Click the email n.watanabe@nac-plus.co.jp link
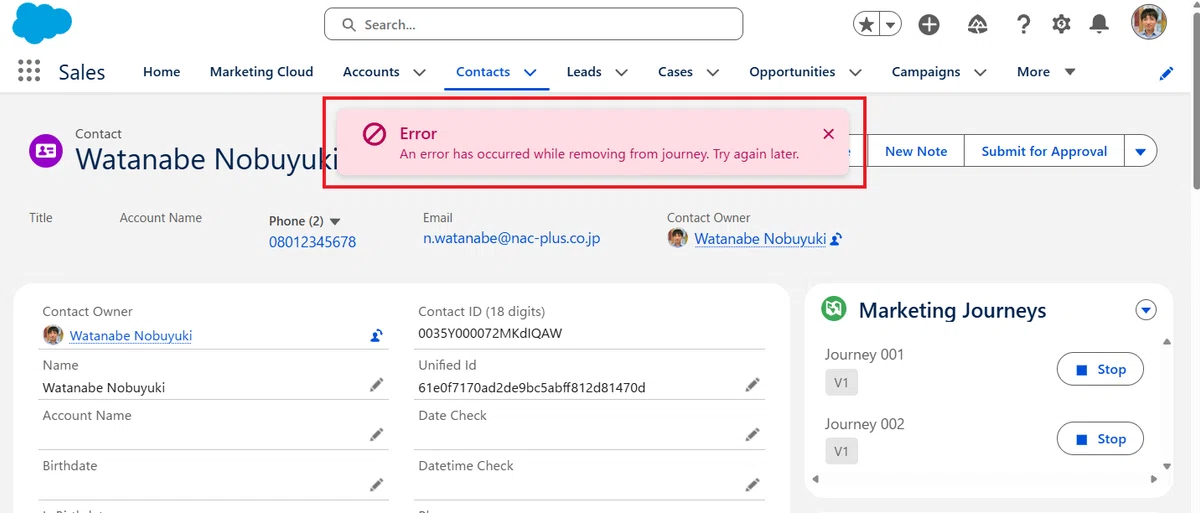This screenshot has height=513, width=1200. (x=511, y=238)
